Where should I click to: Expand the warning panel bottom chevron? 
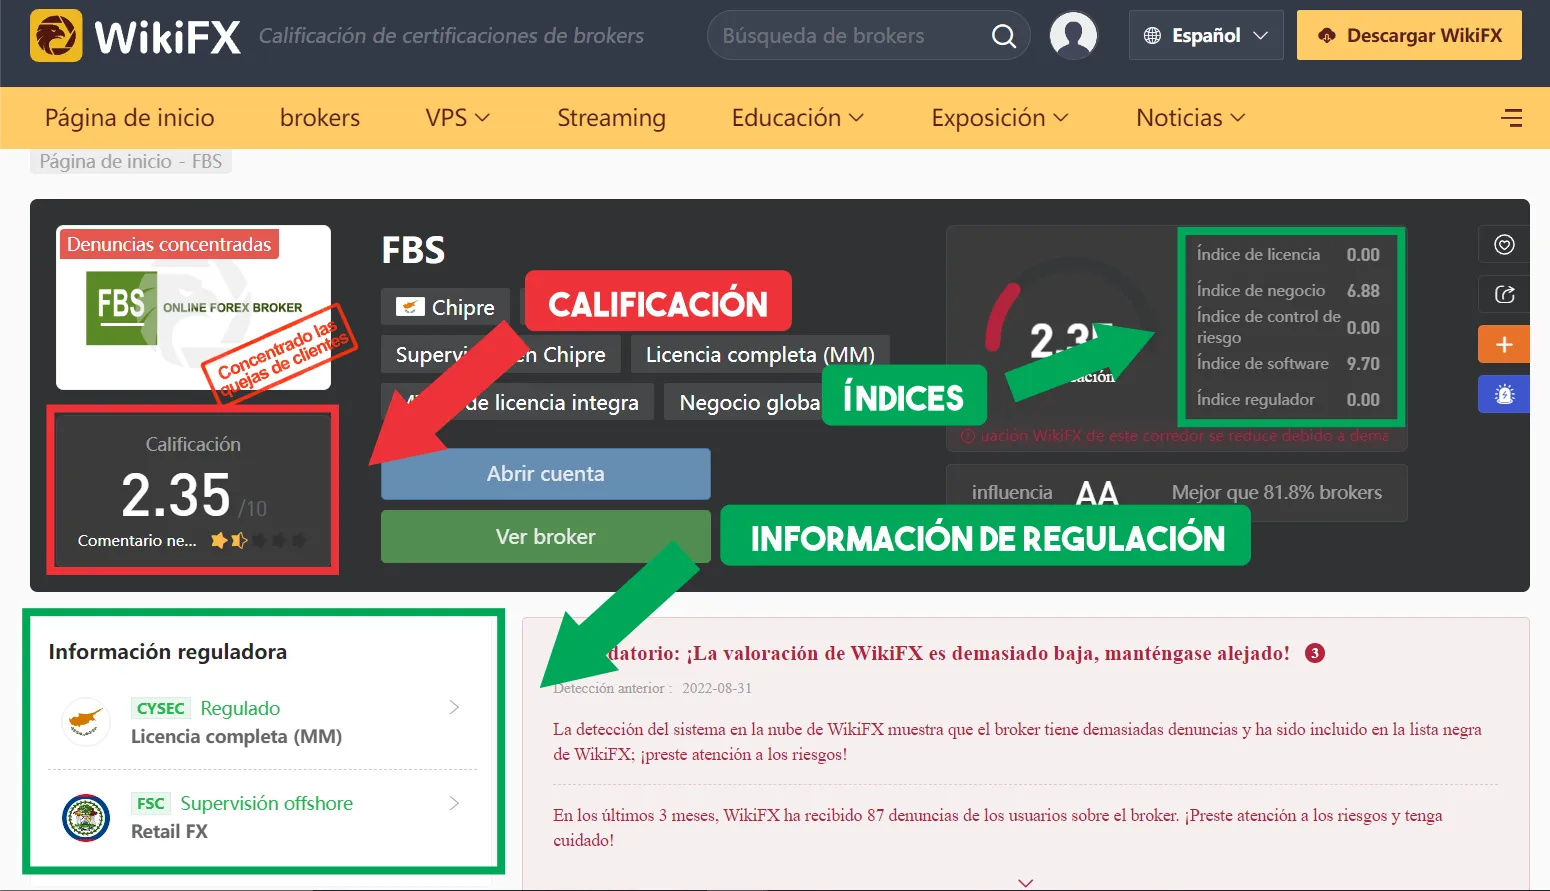(x=1025, y=882)
